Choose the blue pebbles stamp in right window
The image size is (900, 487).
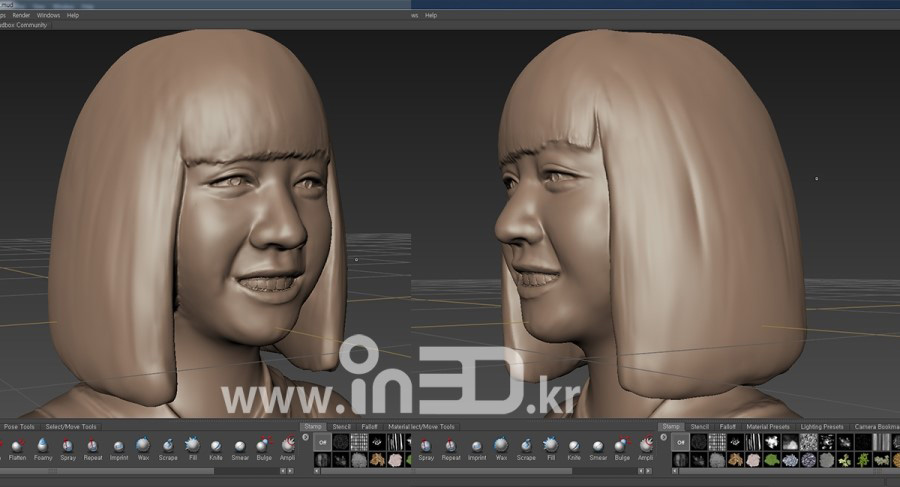click(790, 460)
